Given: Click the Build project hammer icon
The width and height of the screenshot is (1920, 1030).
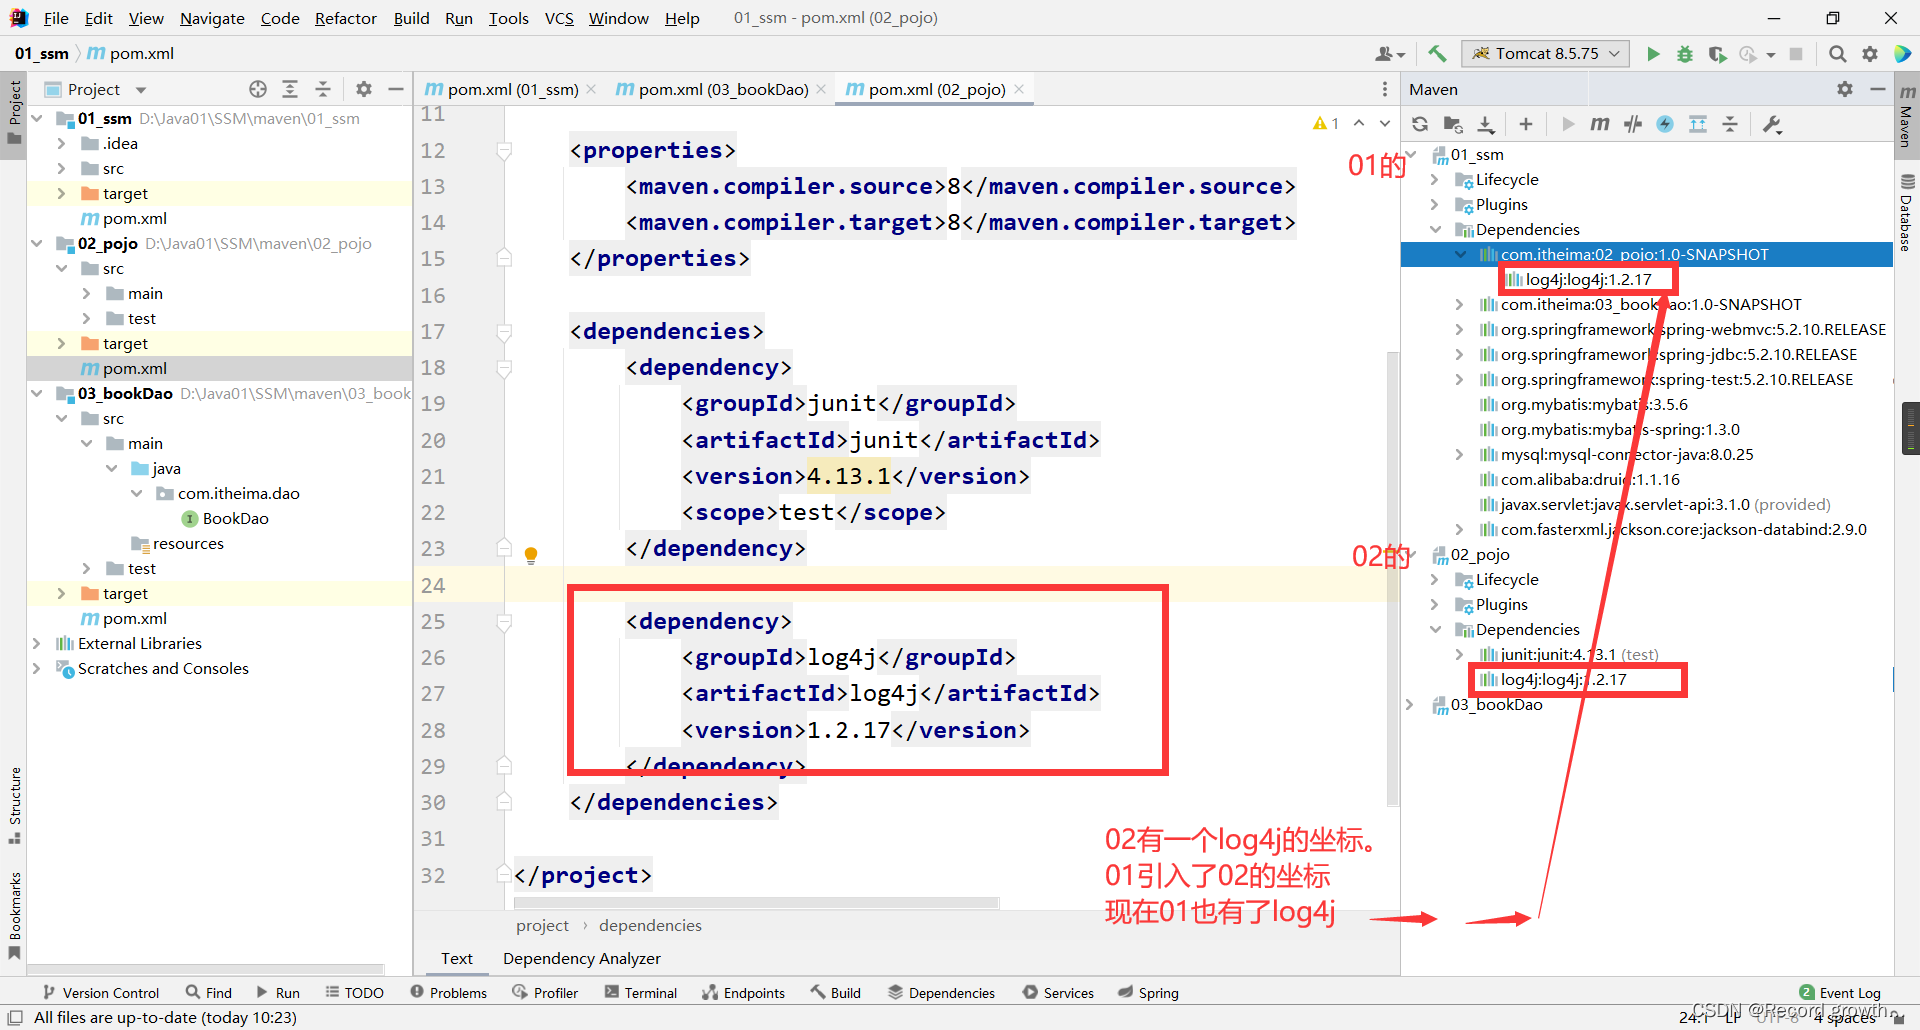Looking at the screenshot, I should (x=1437, y=54).
